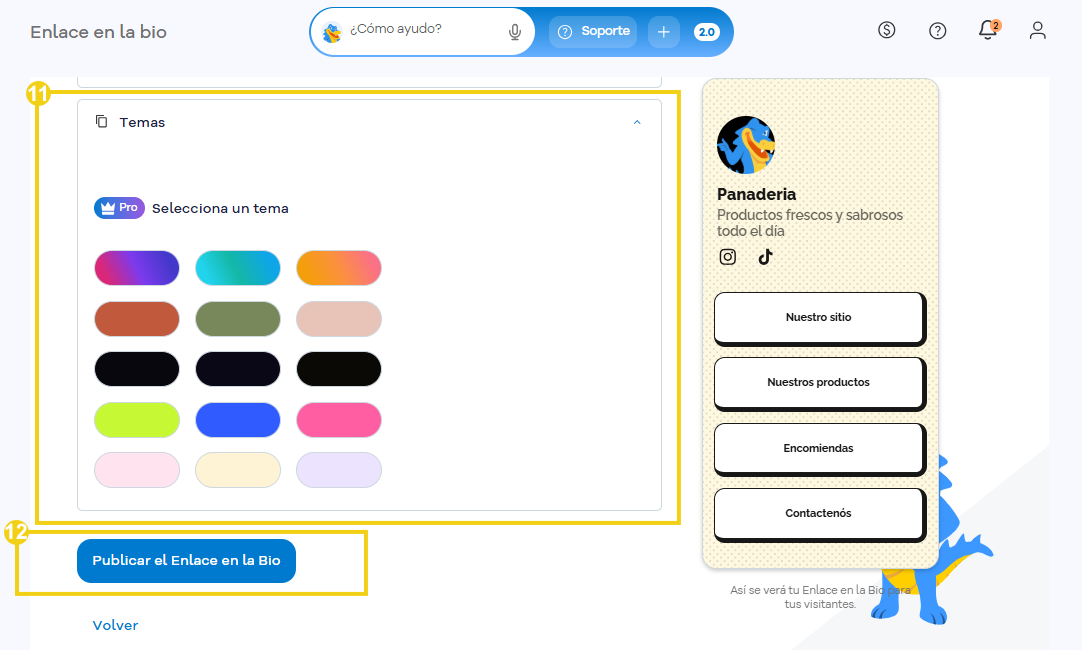This screenshot has width=1082, height=650.
Task: Select the hot pink theme
Action: [x=339, y=420]
